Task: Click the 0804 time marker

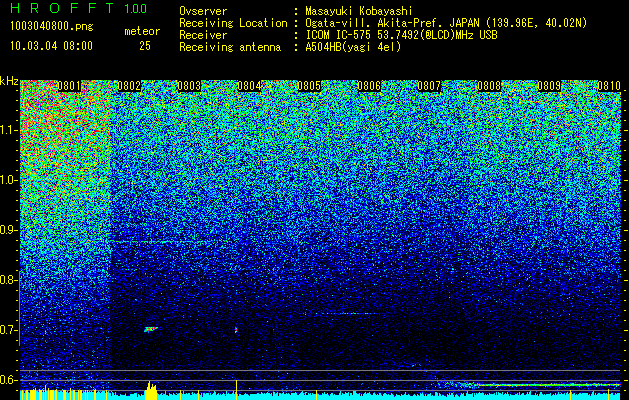Action: 249,86
